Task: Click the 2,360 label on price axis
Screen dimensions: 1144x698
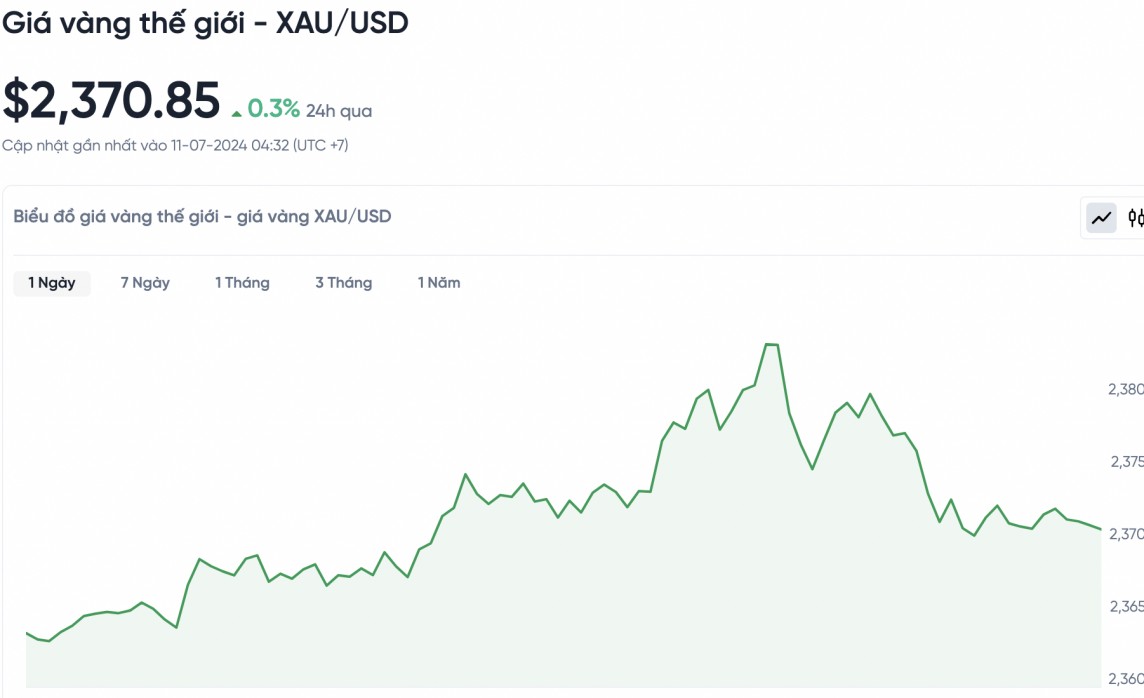Action: (1126, 680)
